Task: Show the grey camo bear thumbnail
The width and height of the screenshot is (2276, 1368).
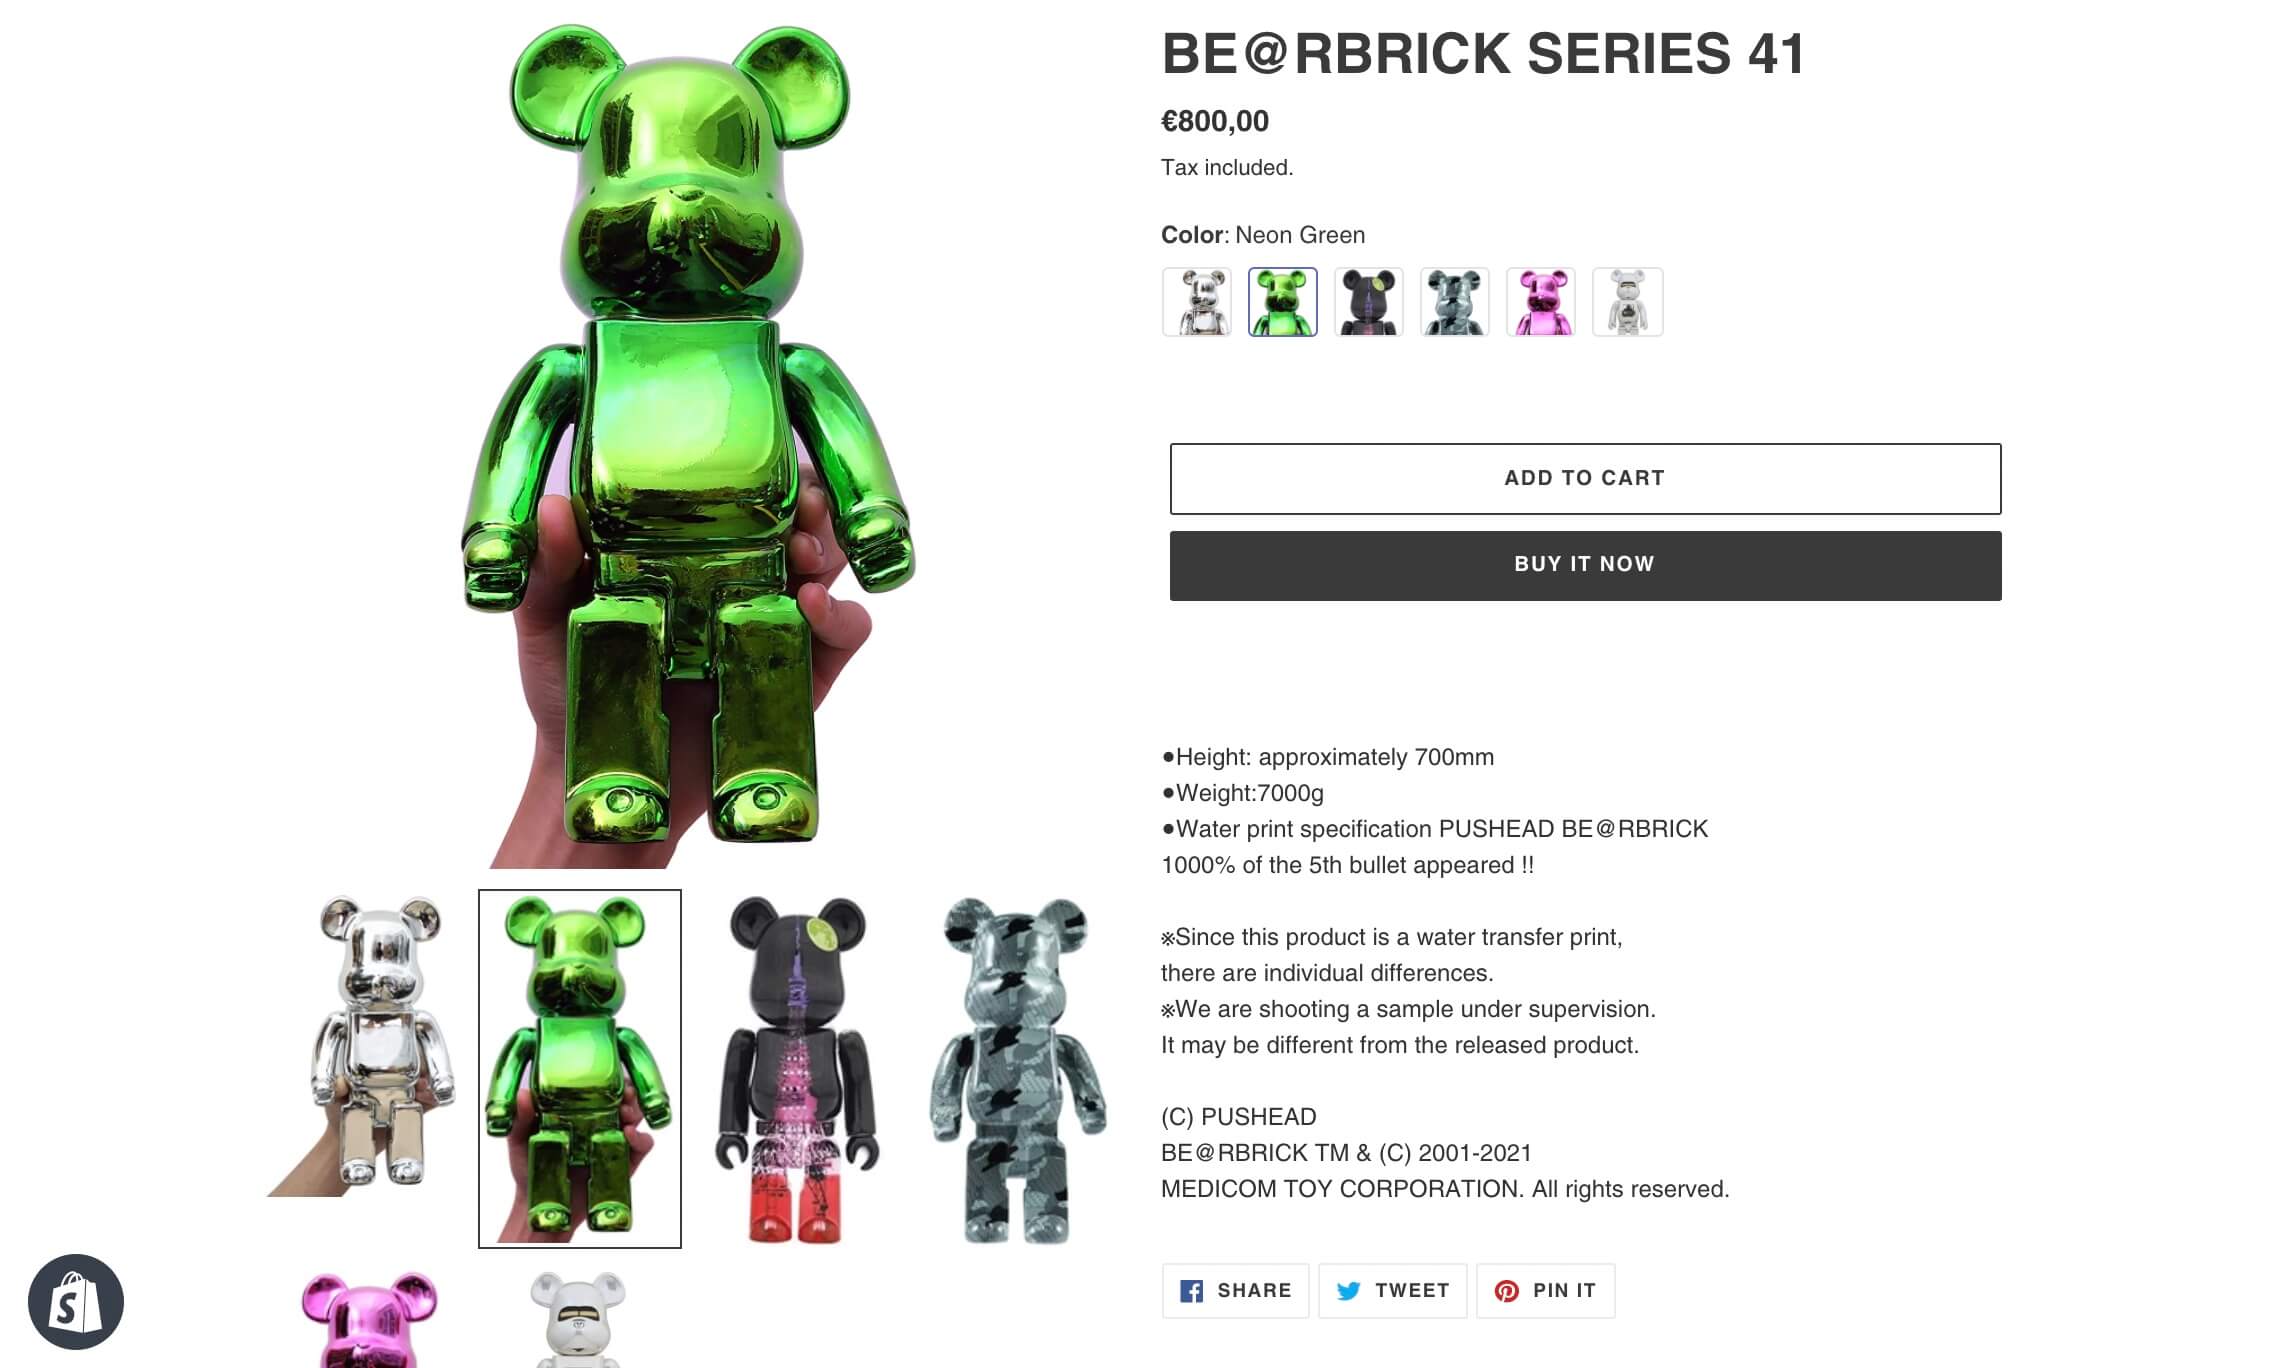Action: (1015, 1068)
